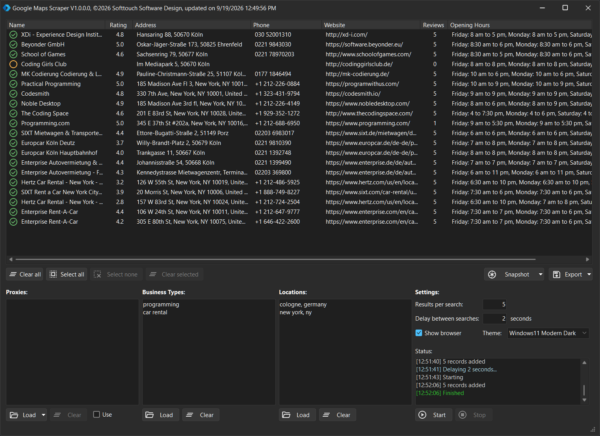Click the Stop button

point(473,415)
